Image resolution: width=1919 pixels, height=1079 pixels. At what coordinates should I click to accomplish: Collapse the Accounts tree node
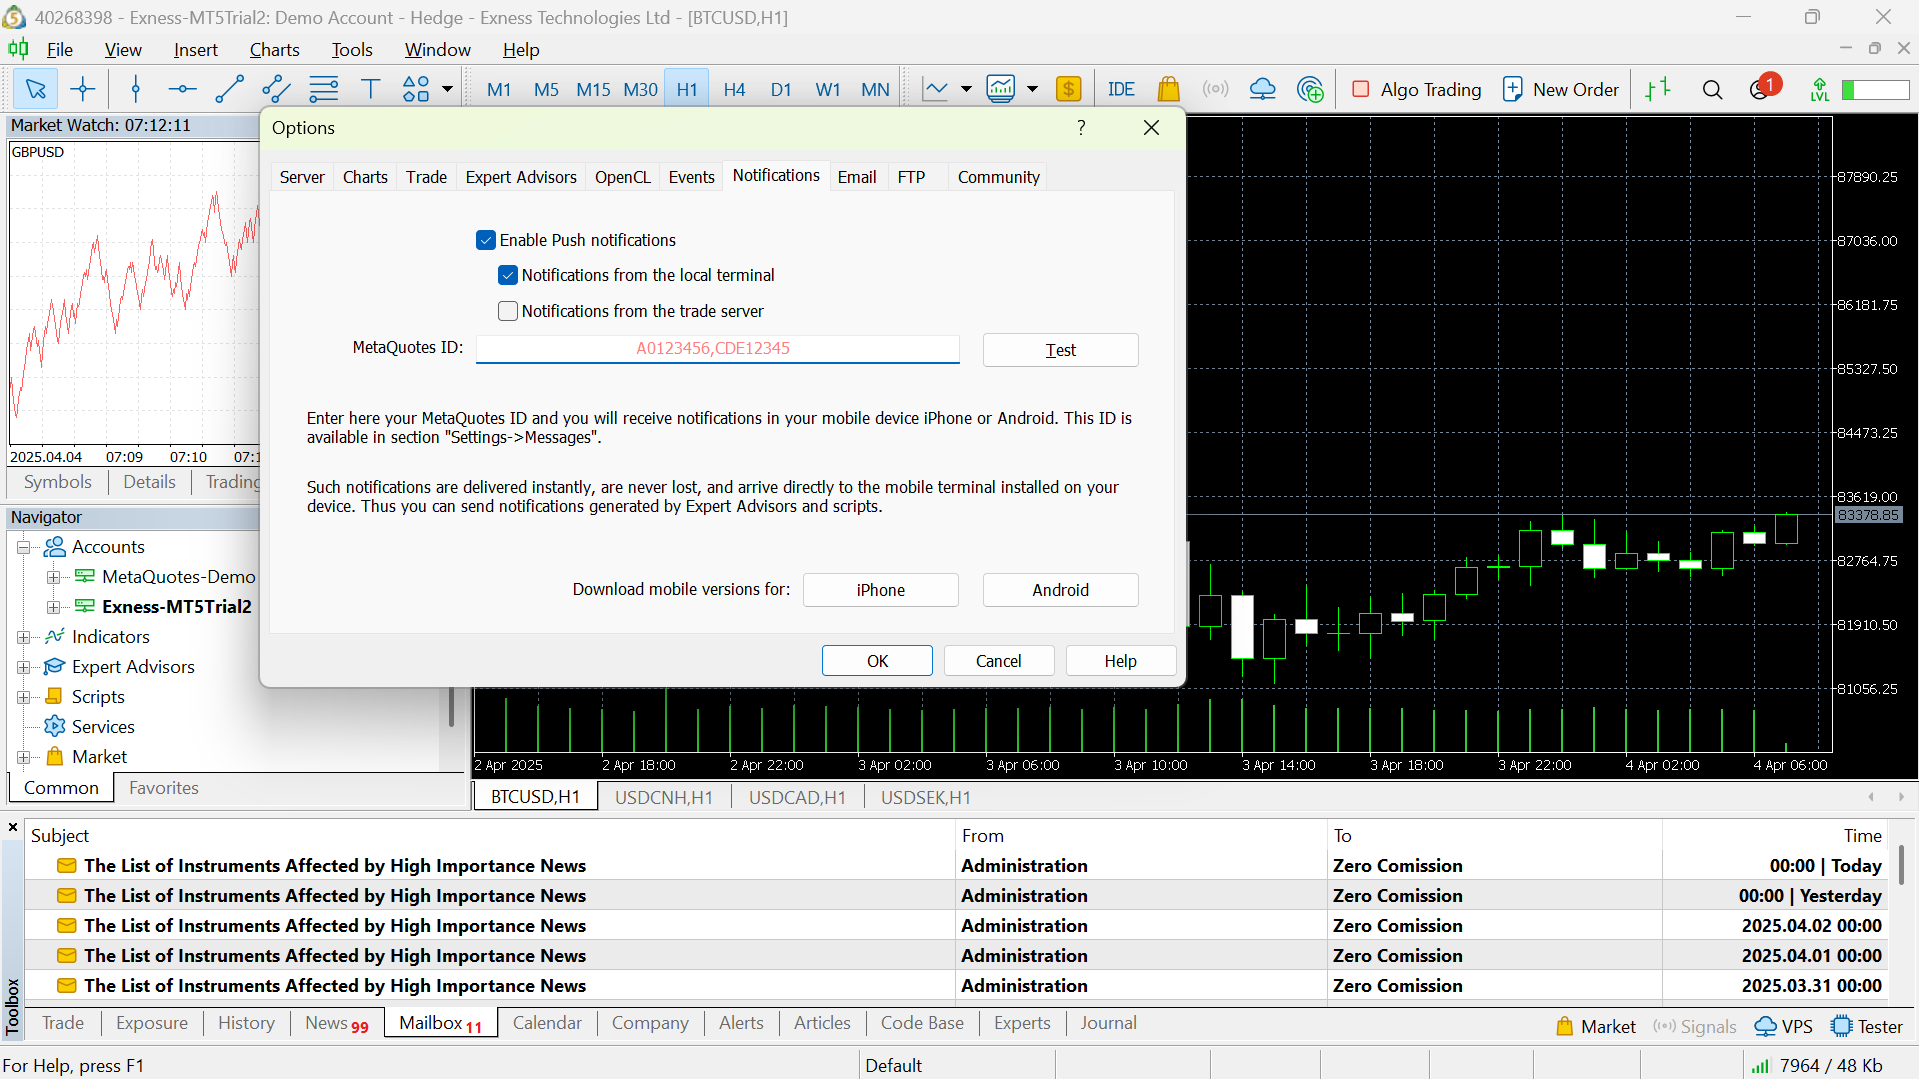[24, 547]
